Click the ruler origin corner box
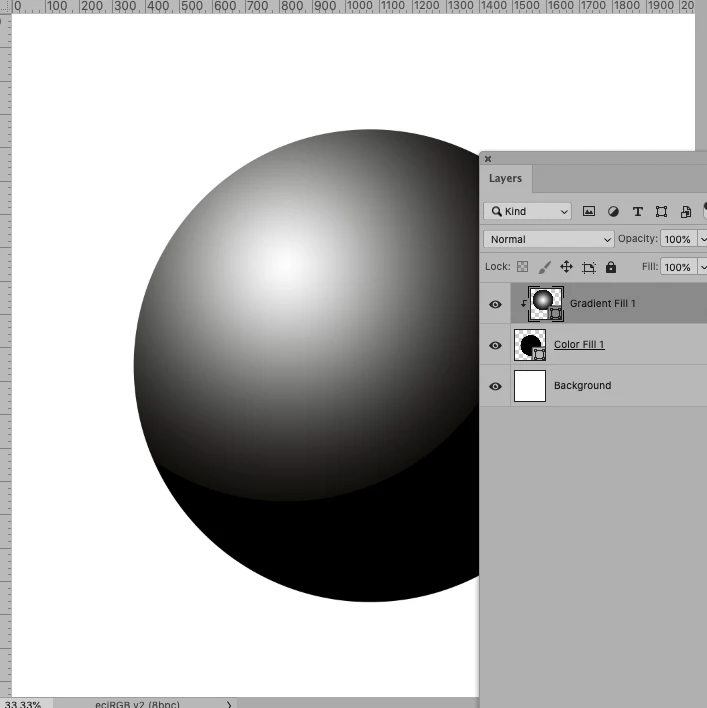707x708 pixels. tap(5, 7)
